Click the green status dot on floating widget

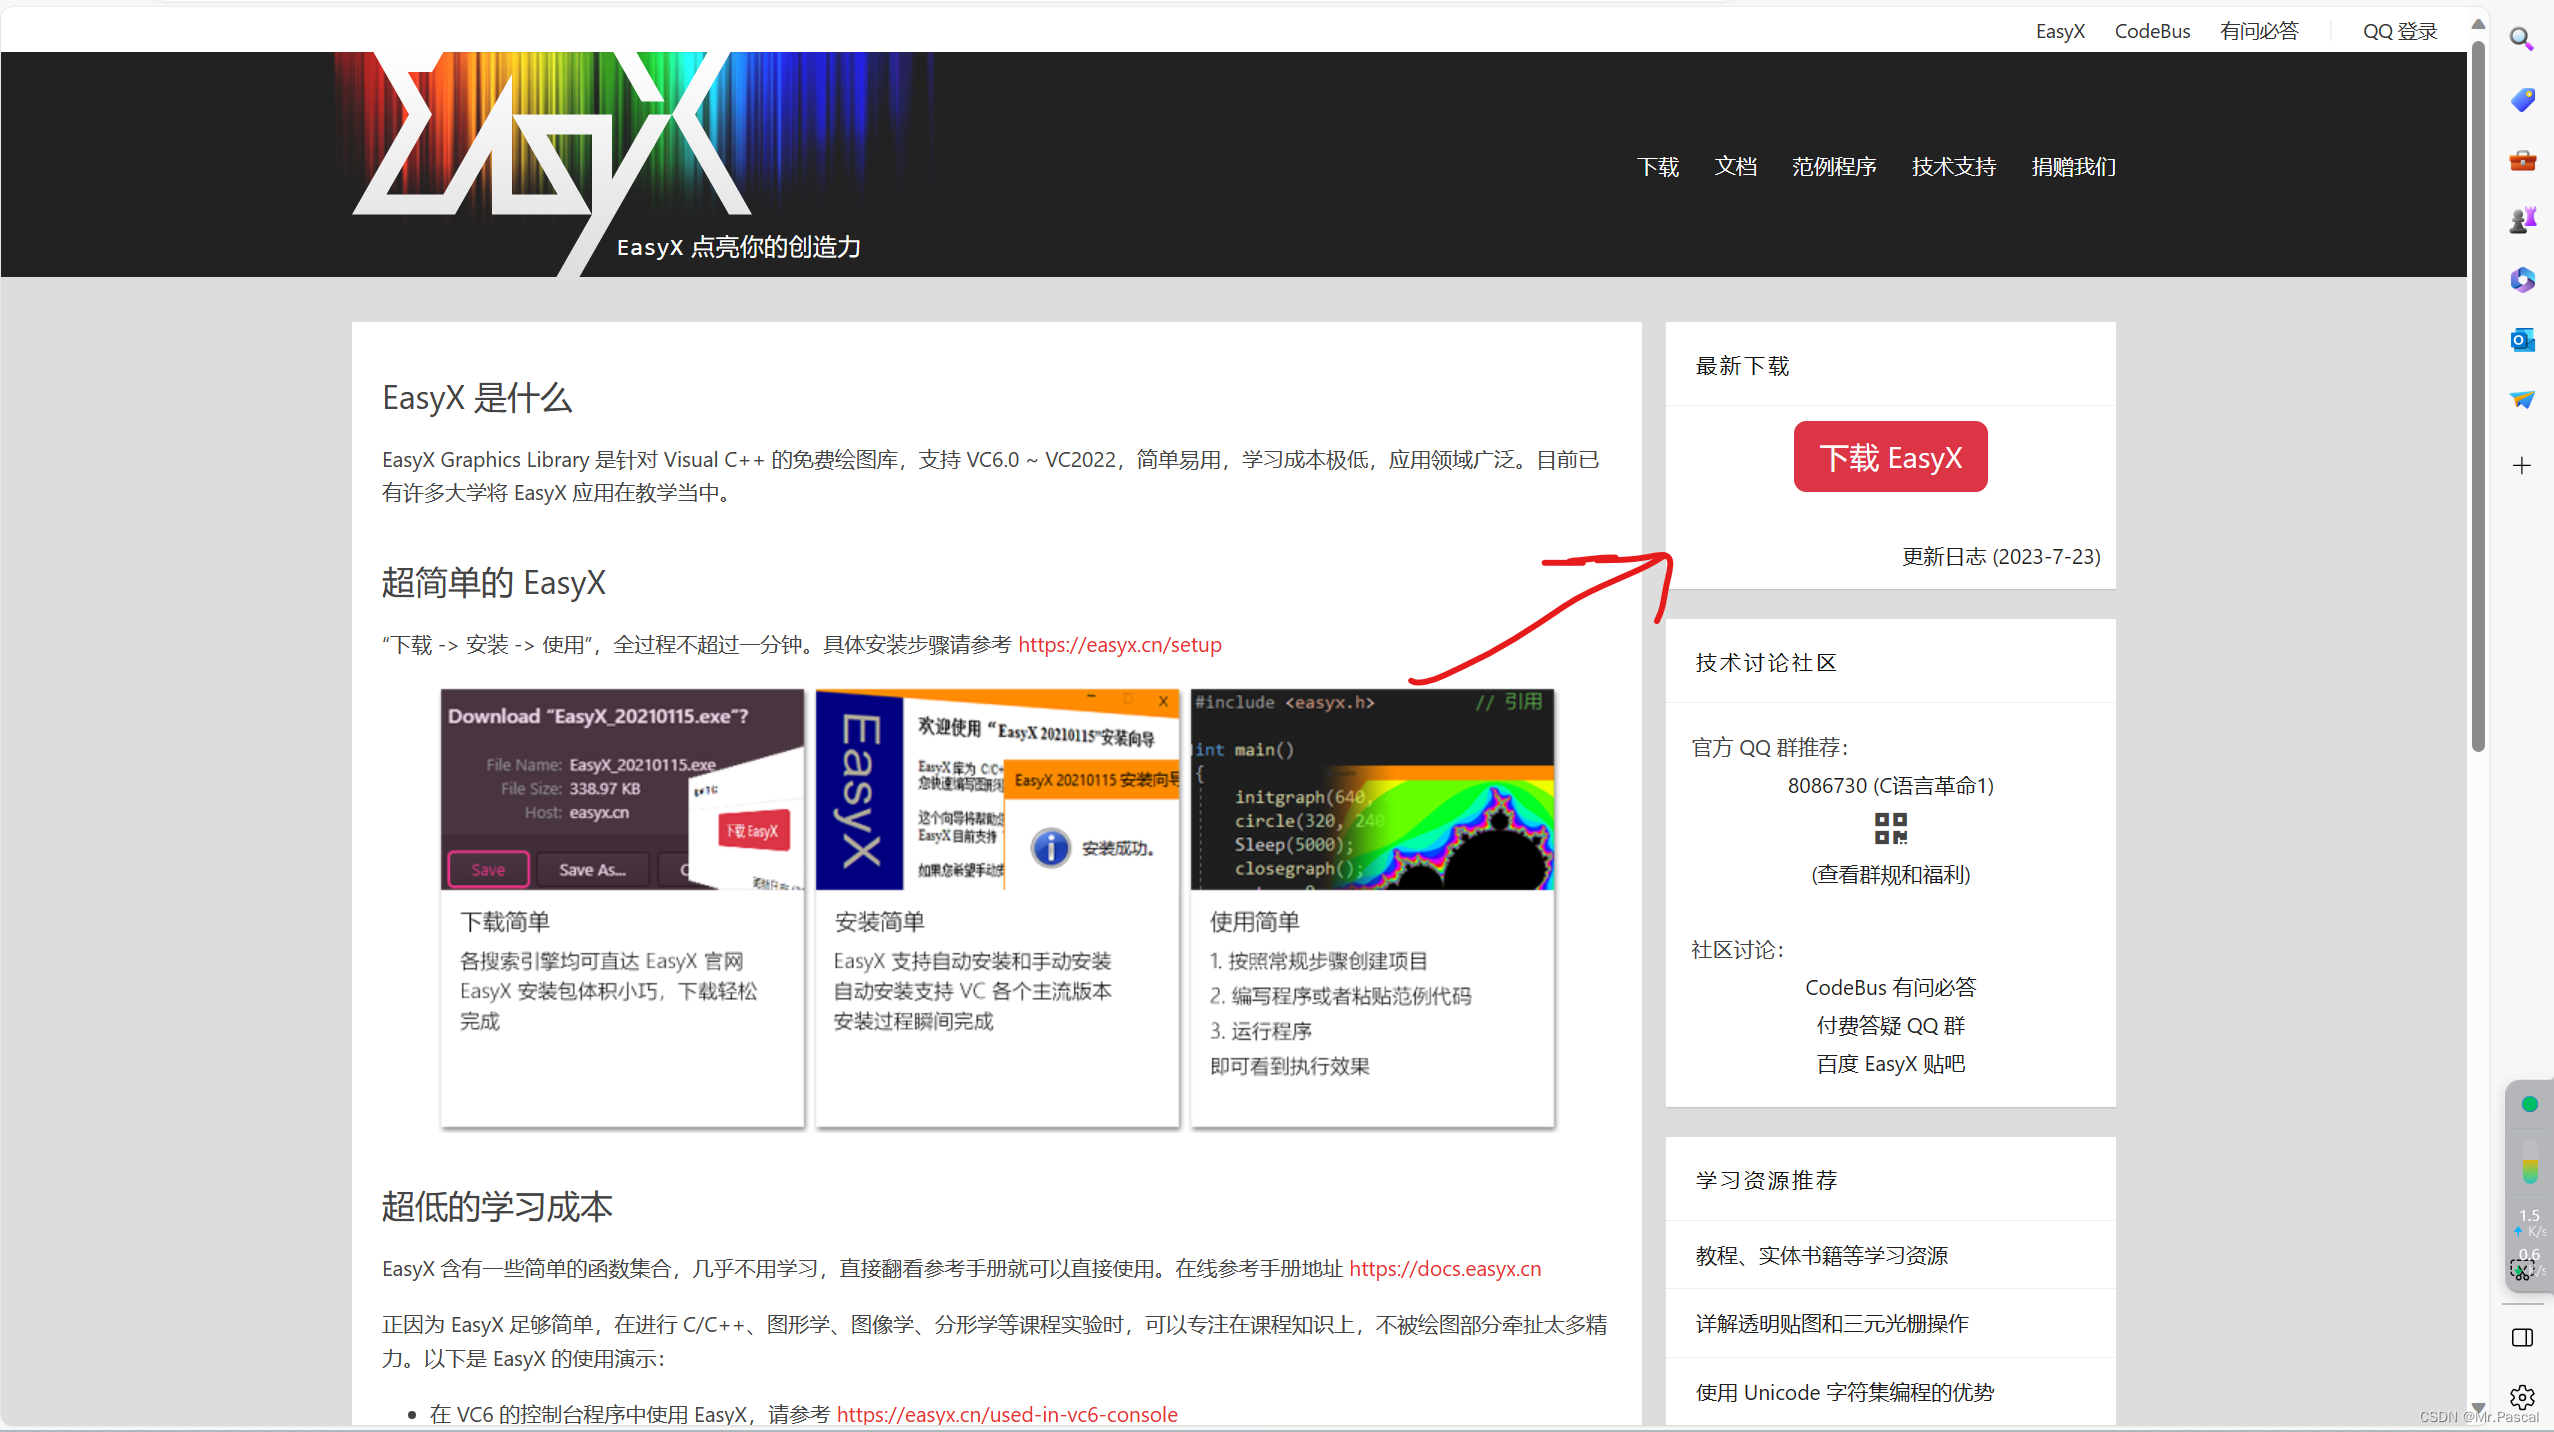[2529, 1104]
